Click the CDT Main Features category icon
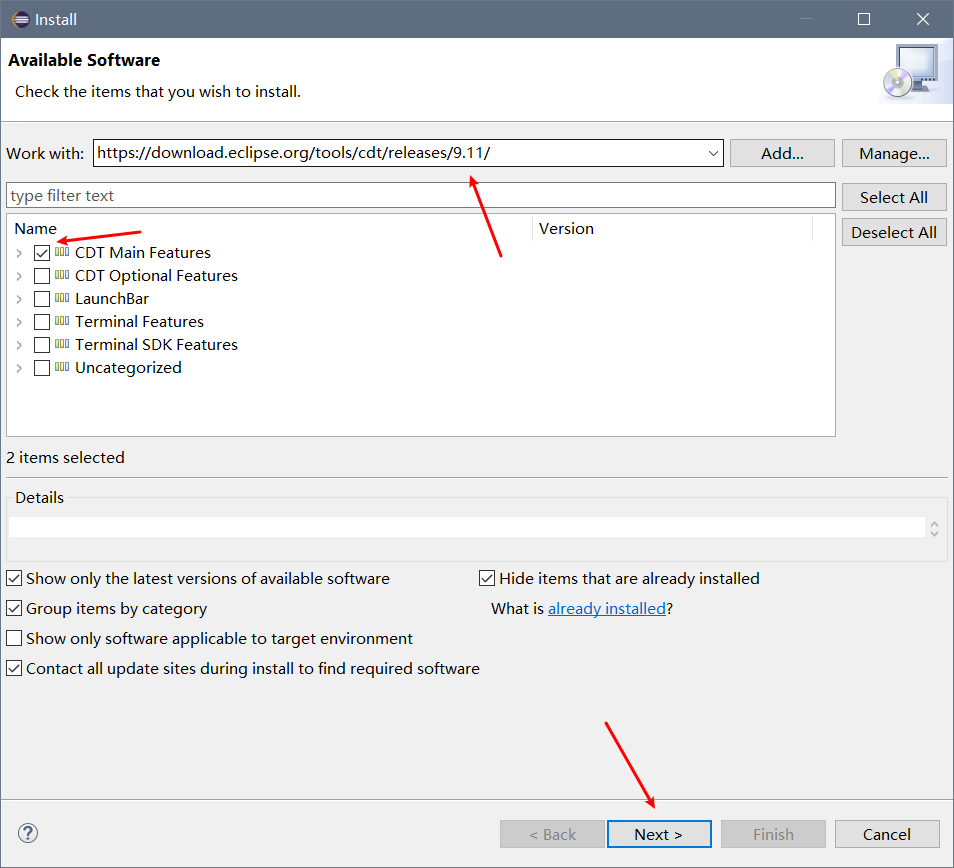Image resolution: width=954 pixels, height=868 pixels. click(x=62, y=252)
